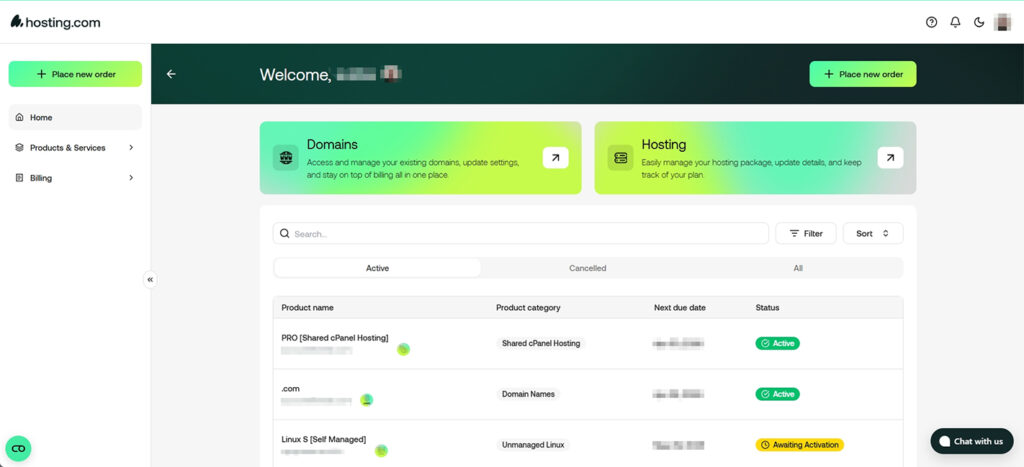Open Linux S [Self Managed] product
Image resolution: width=1024 pixels, height=467 pixels.
(x=324, y=440)
